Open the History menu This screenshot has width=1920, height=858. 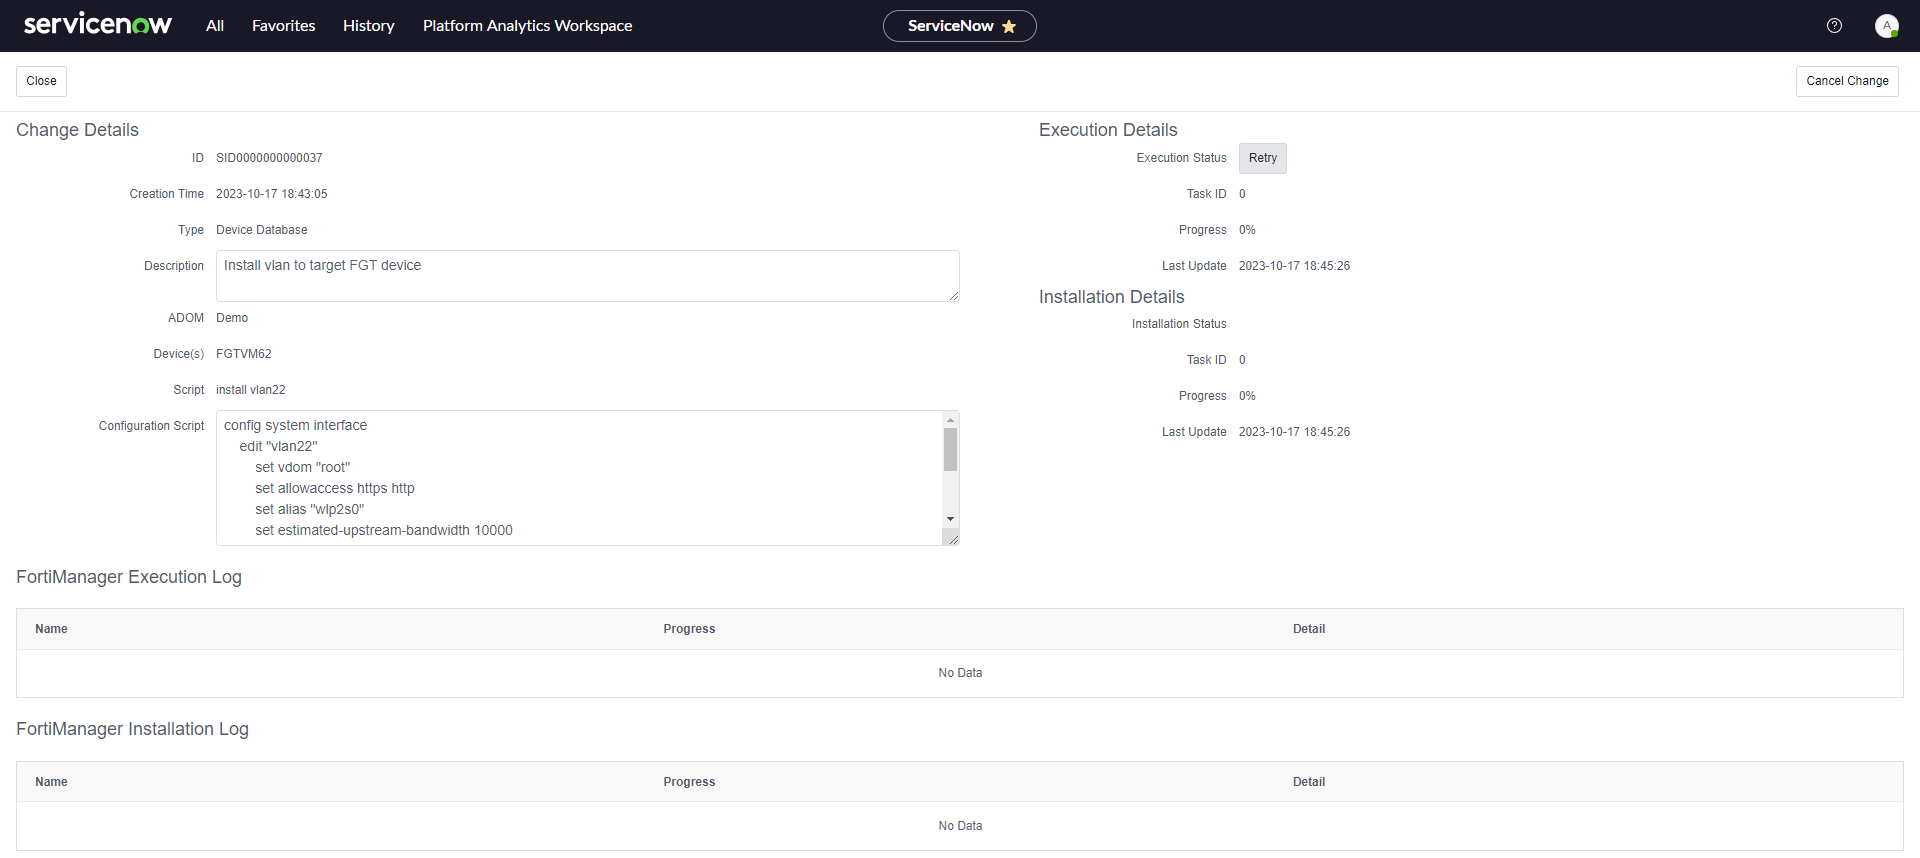(x=369, y=26)
